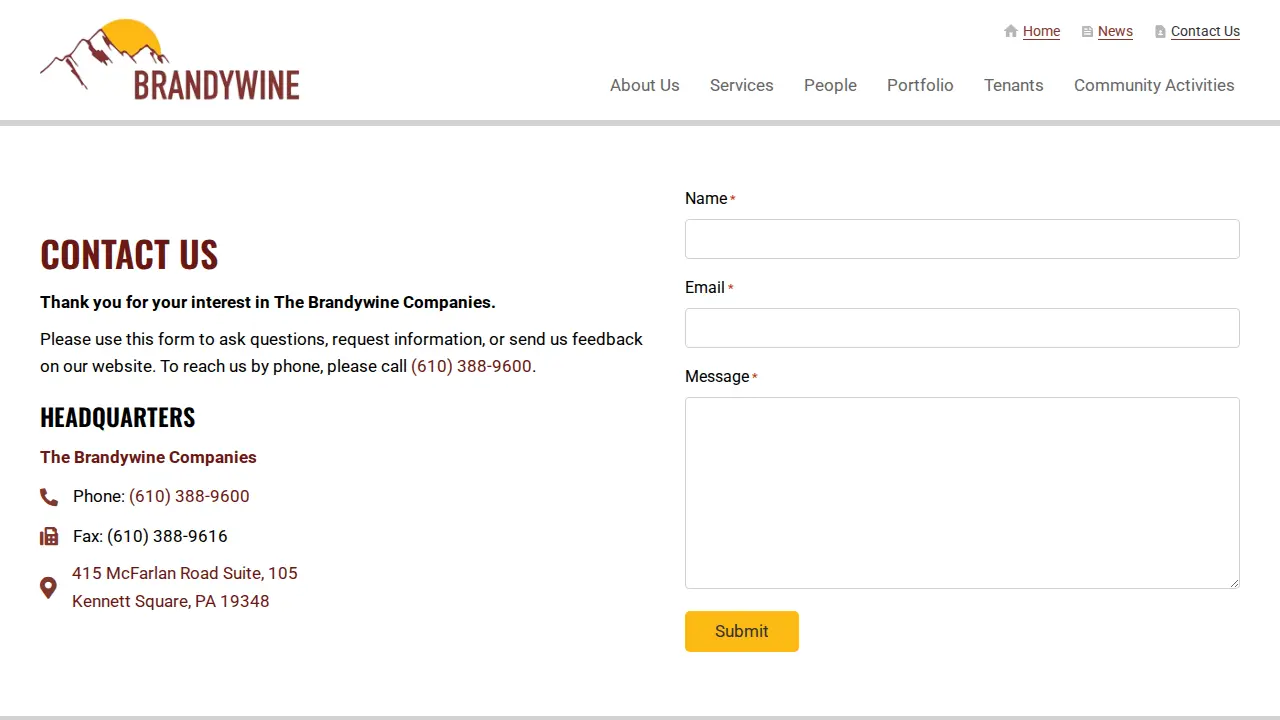Click the house icon beside Home
Screen dimensions: 1280x720
pyautogui.click(x=1011, y=31)
